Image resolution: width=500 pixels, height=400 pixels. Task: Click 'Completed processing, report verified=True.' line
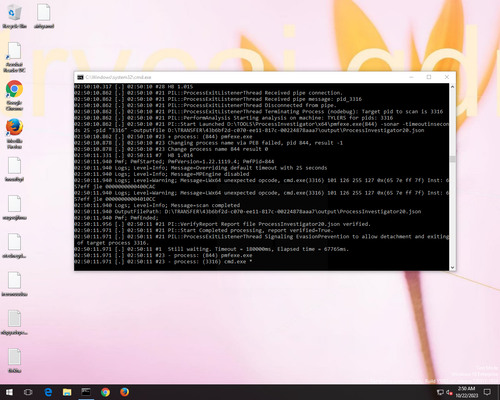(203, 230)
